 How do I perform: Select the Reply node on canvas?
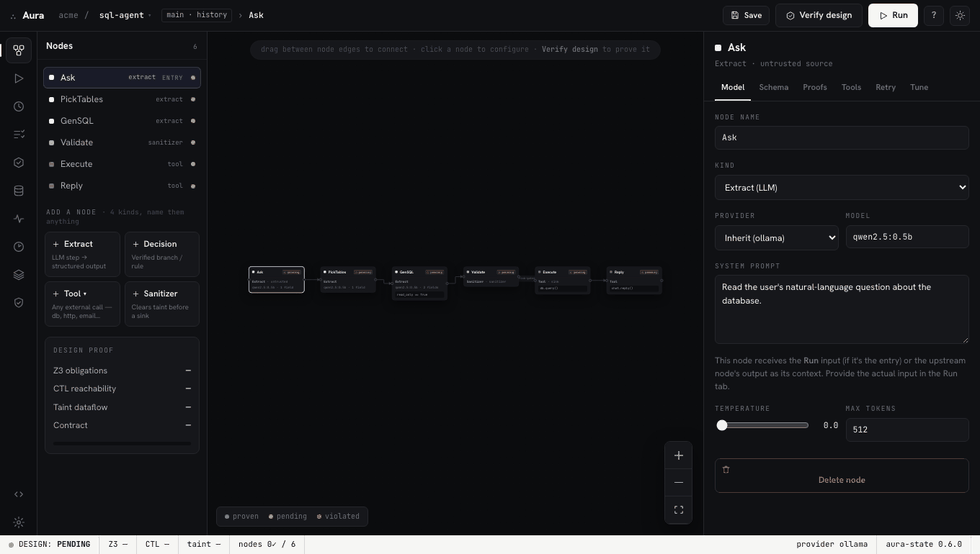(x=634, y=280)
